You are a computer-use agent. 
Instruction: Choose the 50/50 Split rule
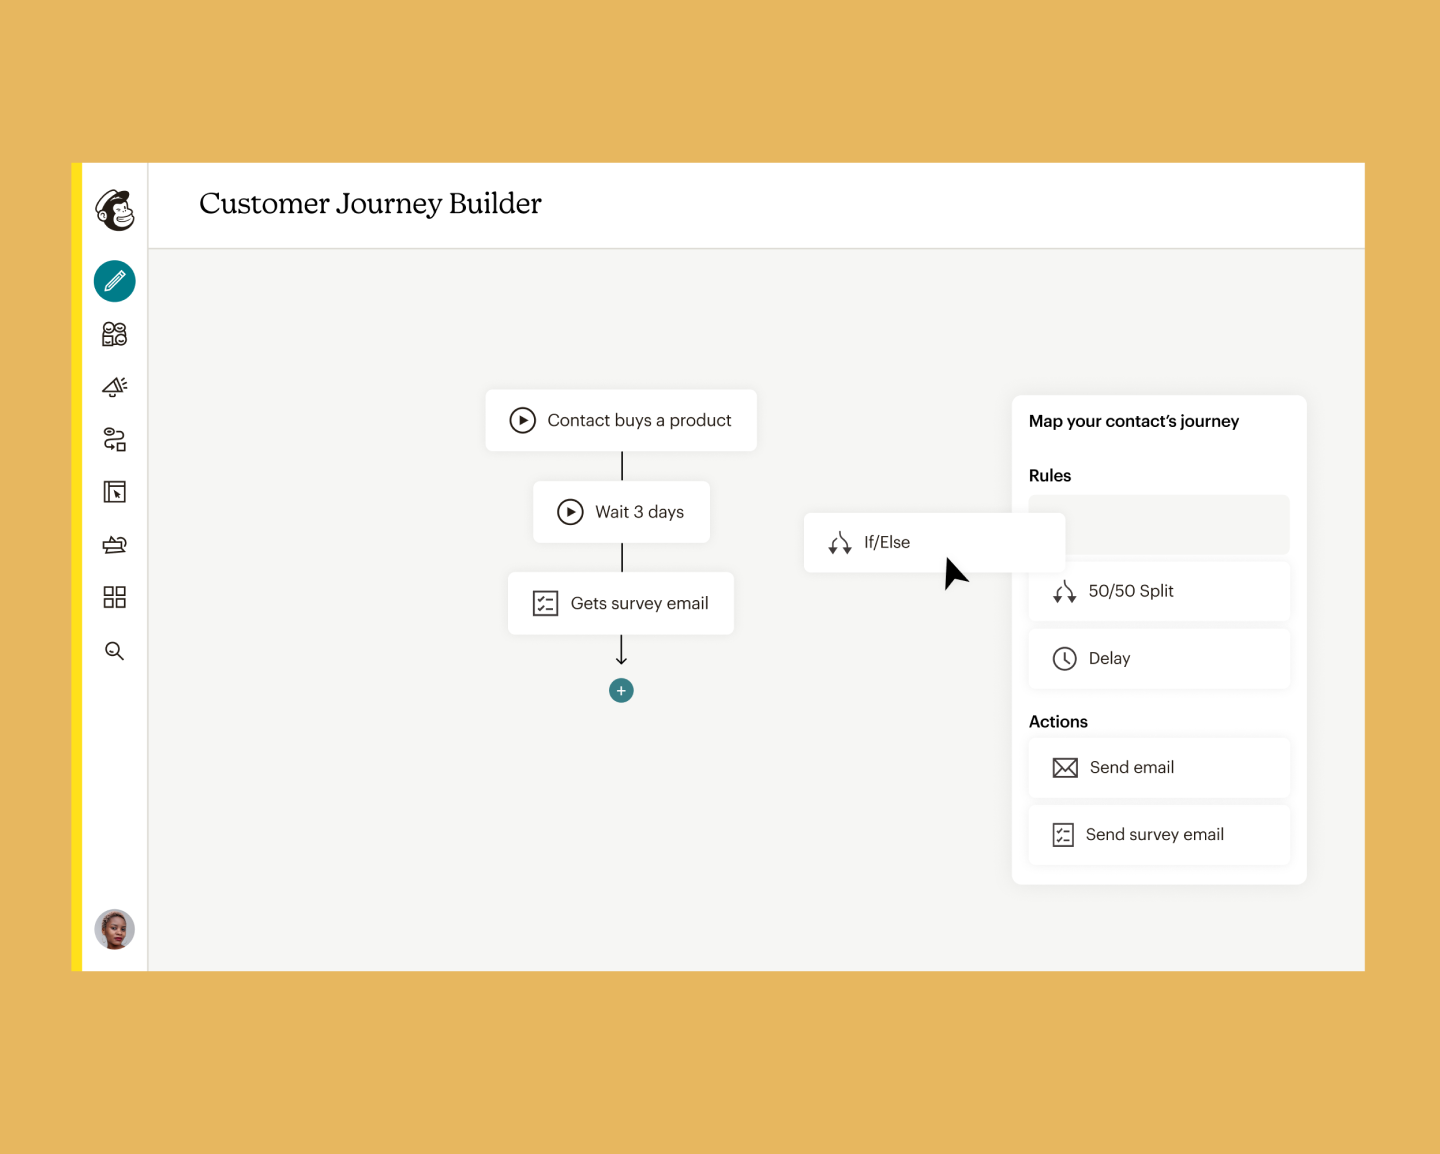pyautogui.click(x=1159, y=592)
